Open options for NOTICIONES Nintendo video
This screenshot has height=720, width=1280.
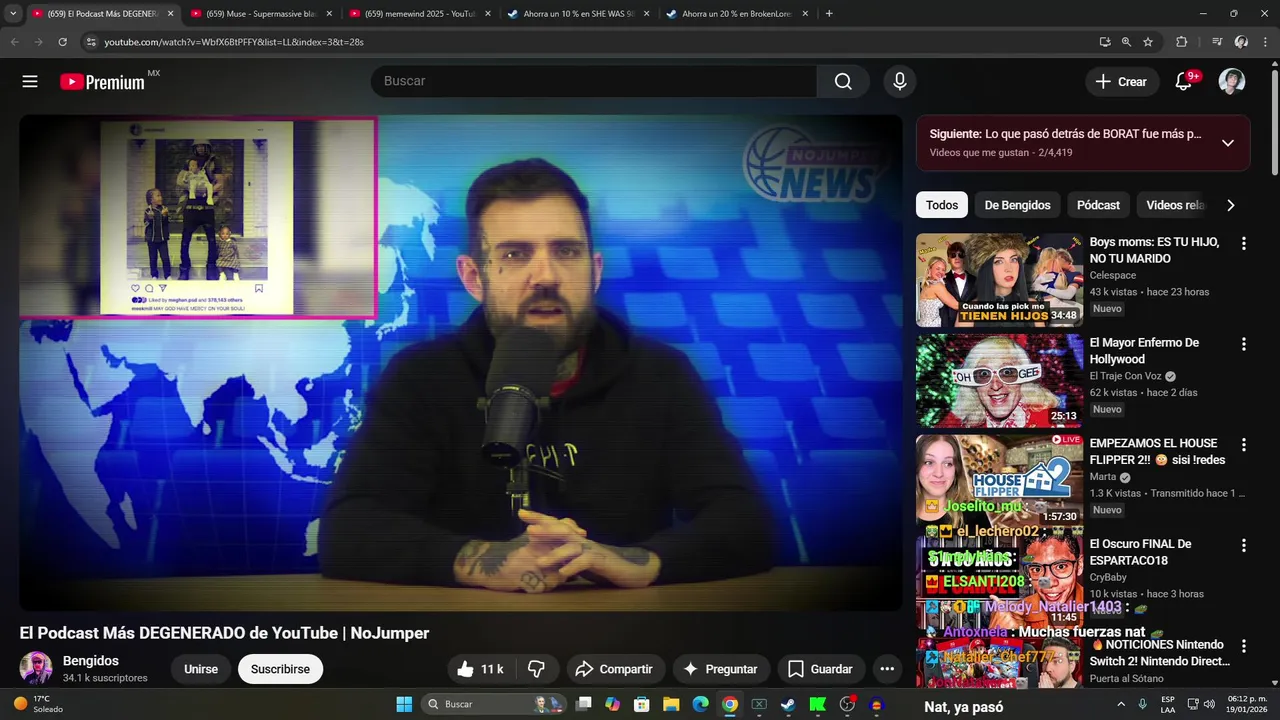1244,646
